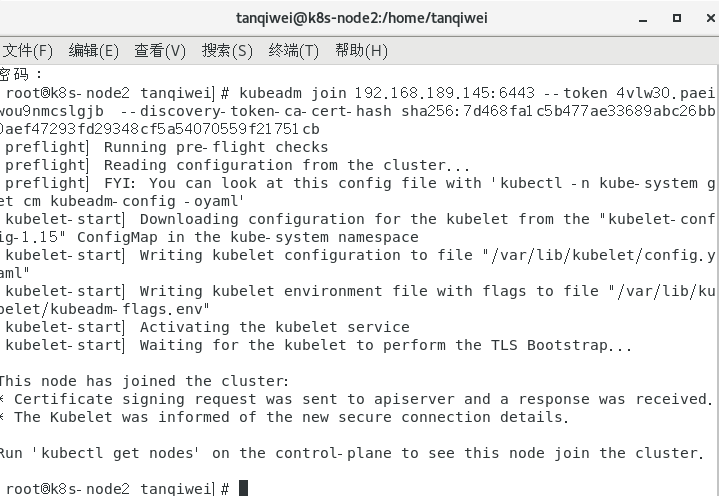Click the cursor block at the last prompt
The width and height of the screenshot is (719, 496).
[243, 488]
